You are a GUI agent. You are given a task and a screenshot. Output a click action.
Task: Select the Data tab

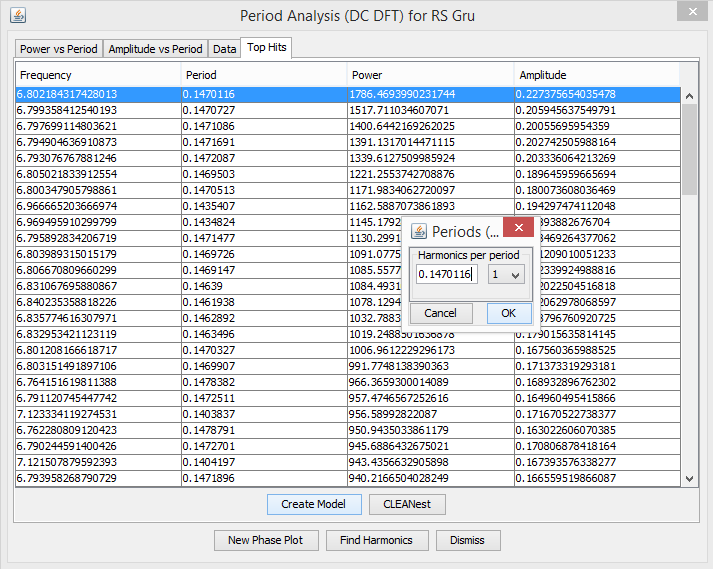[x=225, y=49]
